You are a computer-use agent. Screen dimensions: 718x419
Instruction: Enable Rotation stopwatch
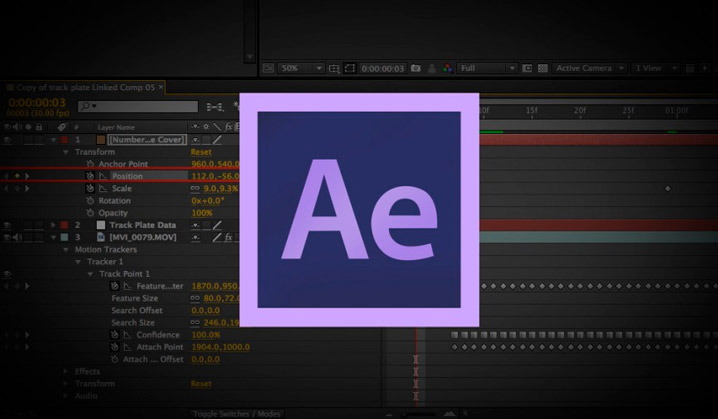pos(90,201)
